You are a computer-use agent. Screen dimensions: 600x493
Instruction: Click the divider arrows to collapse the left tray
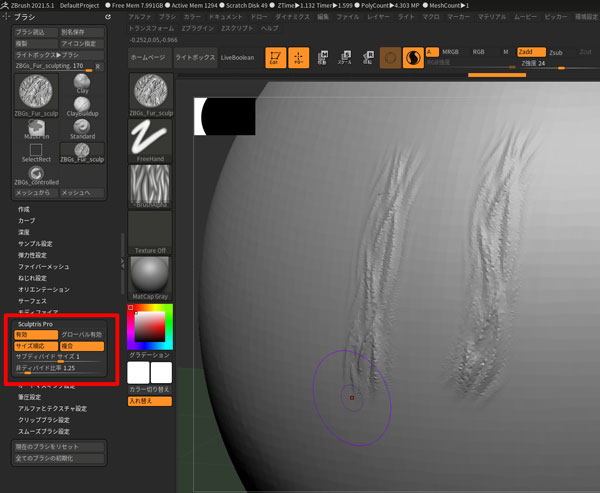tap(122, 263)
